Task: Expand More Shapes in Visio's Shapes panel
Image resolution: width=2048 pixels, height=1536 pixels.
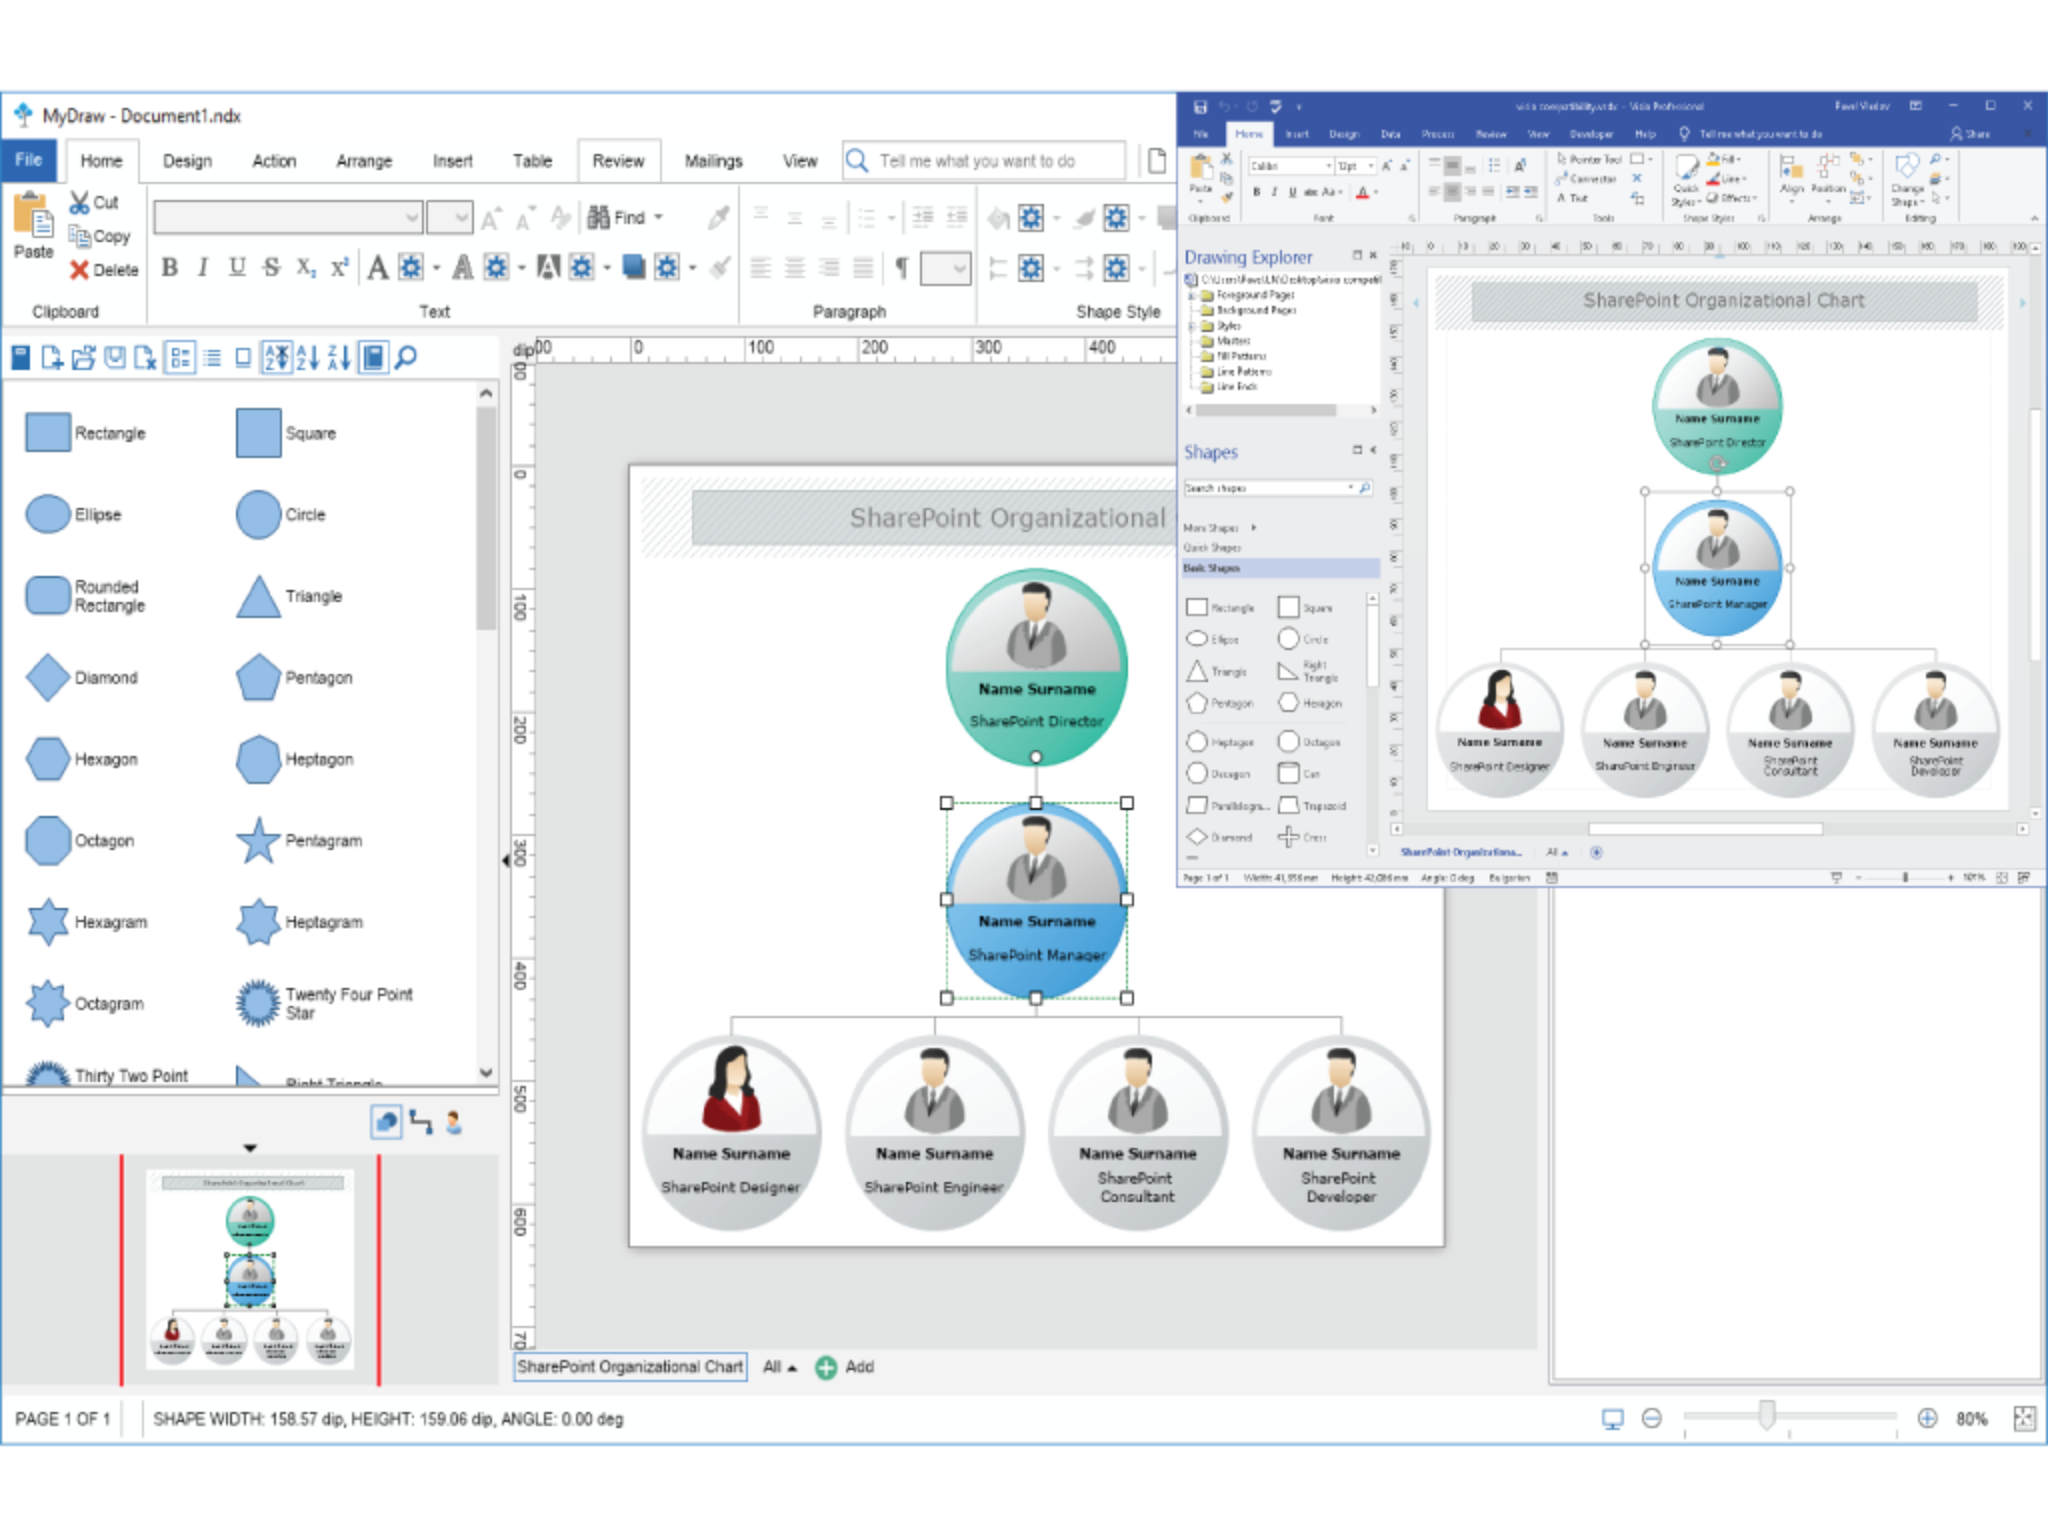Action: coord(1212,527)
